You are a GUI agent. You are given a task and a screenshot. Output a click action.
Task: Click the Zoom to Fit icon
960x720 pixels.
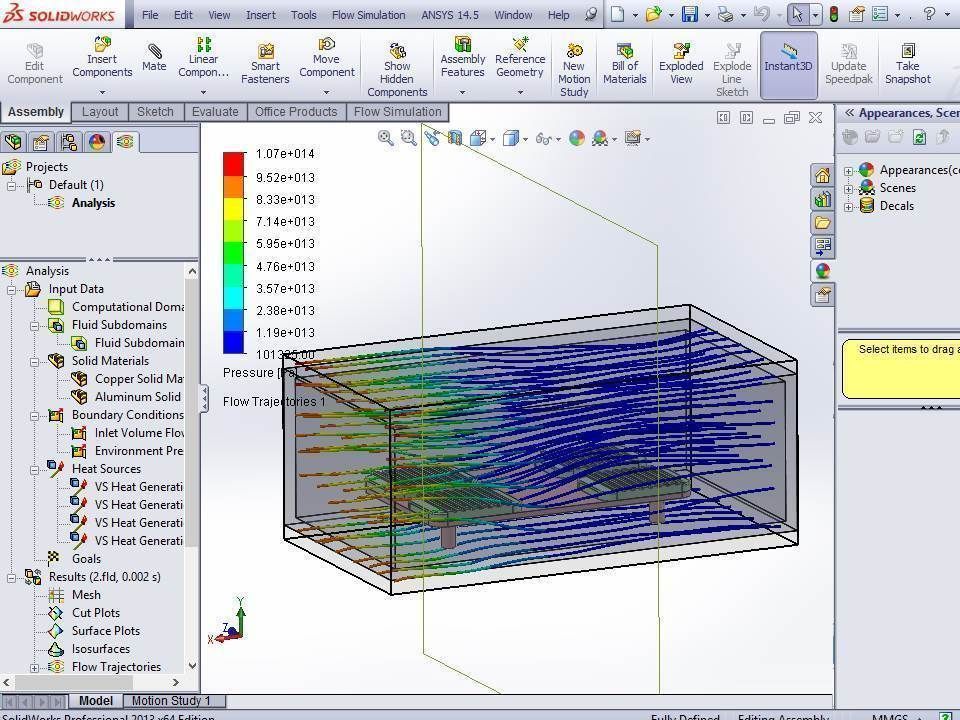pos(386,138)
